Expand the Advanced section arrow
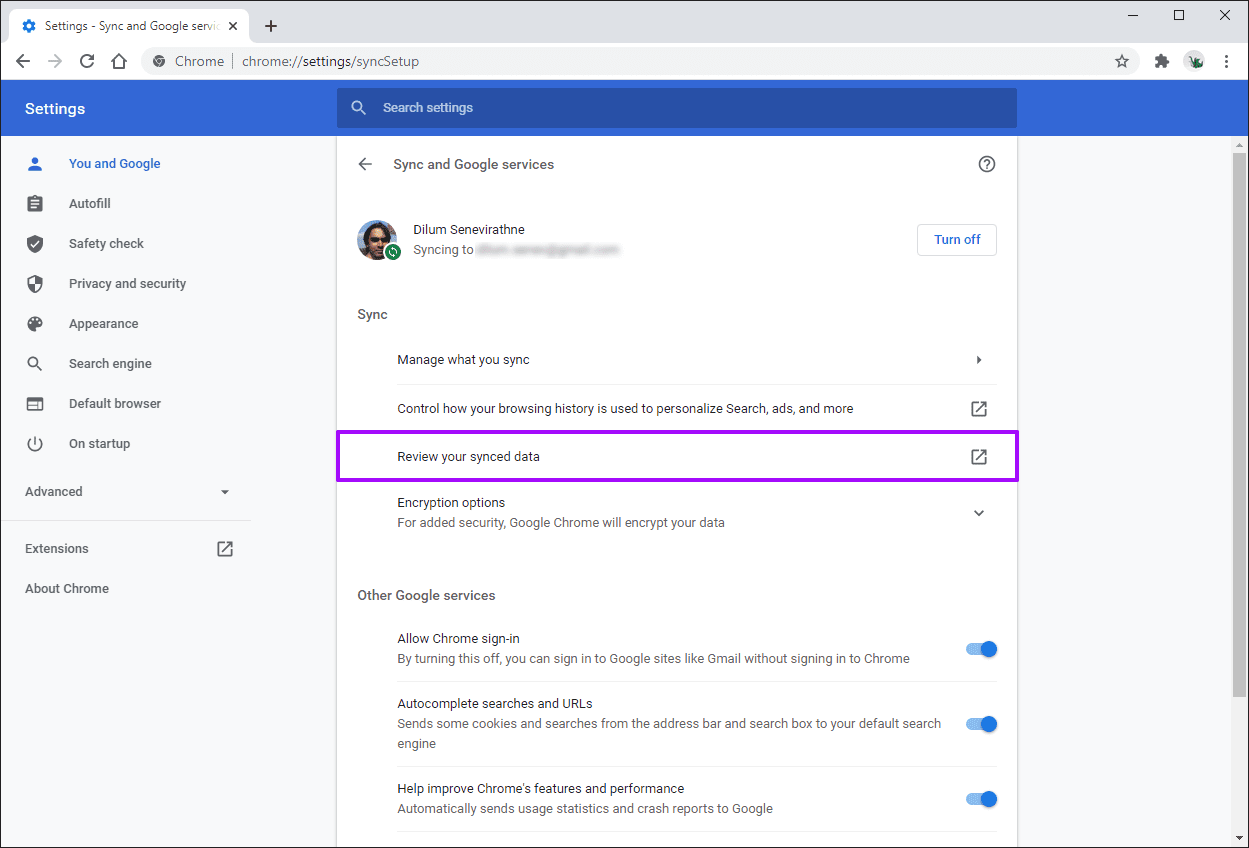The height and width of the screenshot is (848, 1249). 225,492
